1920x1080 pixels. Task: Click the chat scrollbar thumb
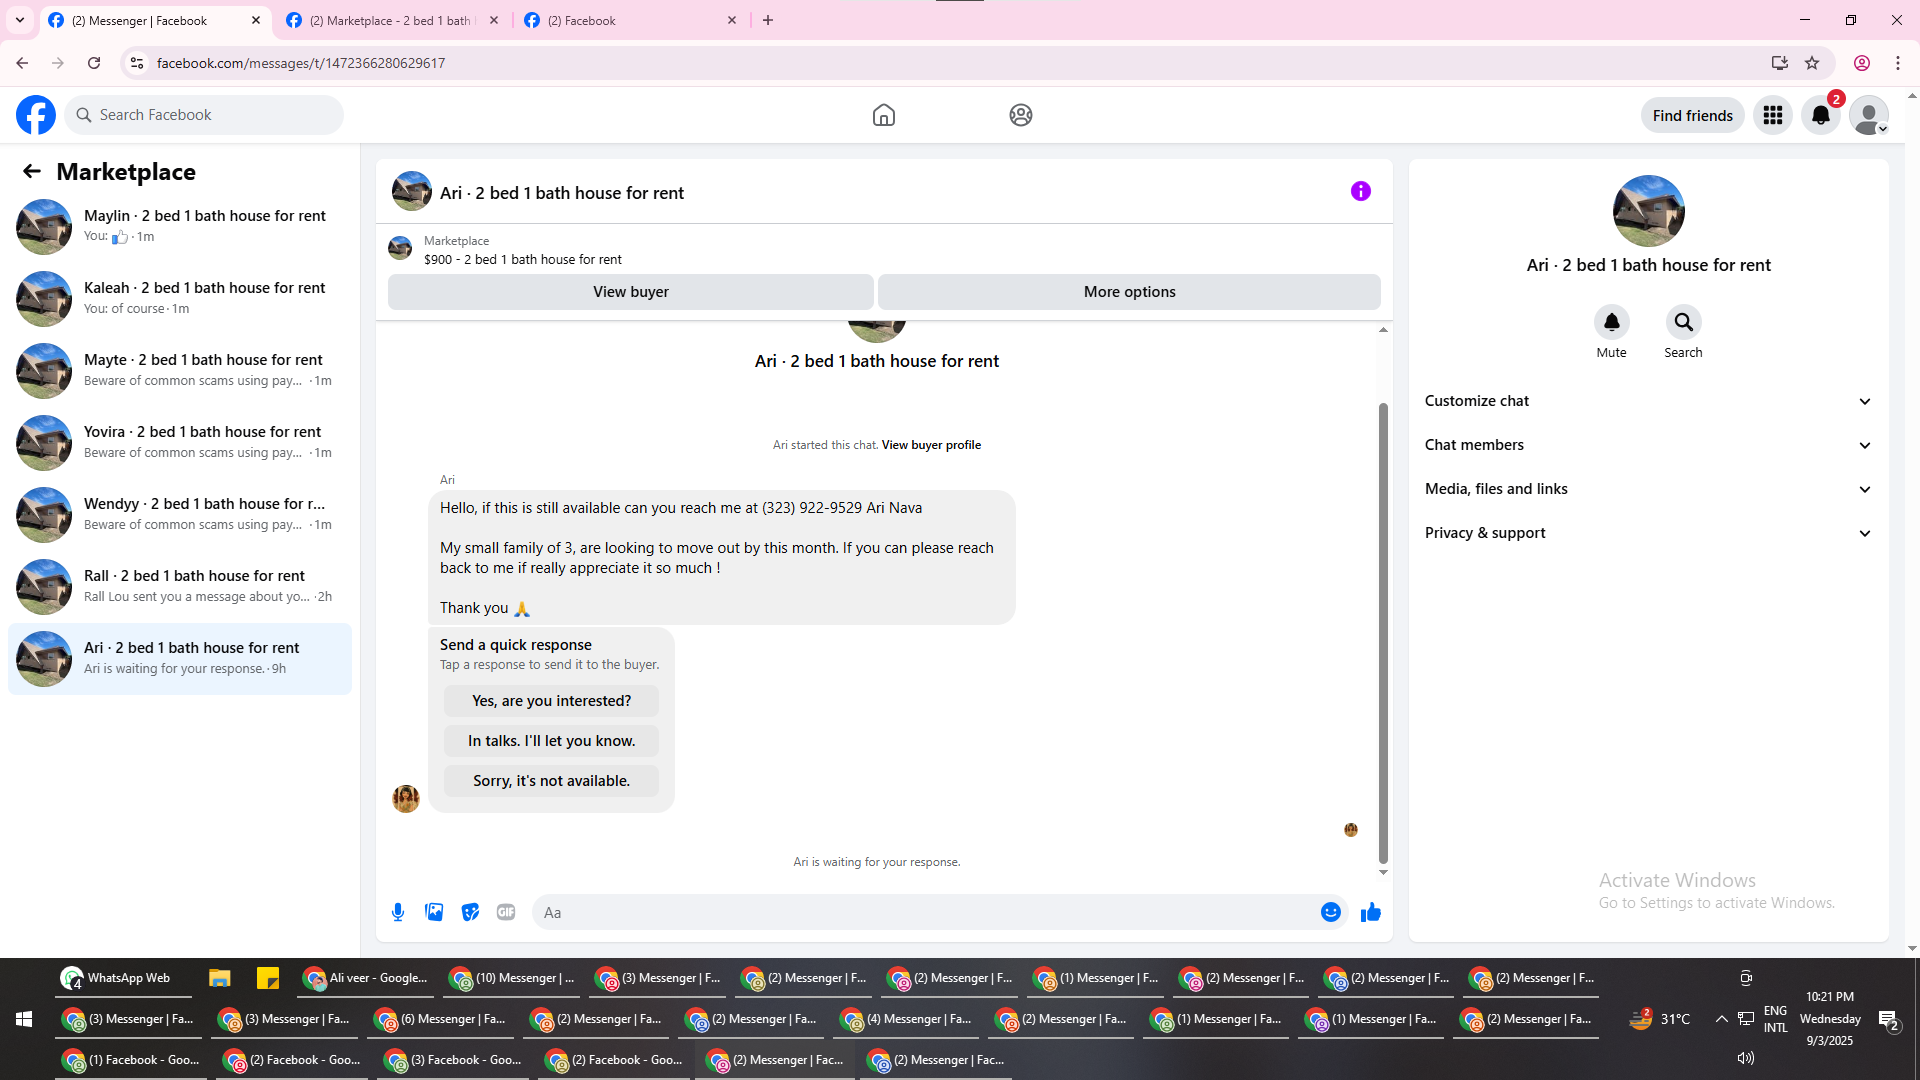click(1383, 632)
